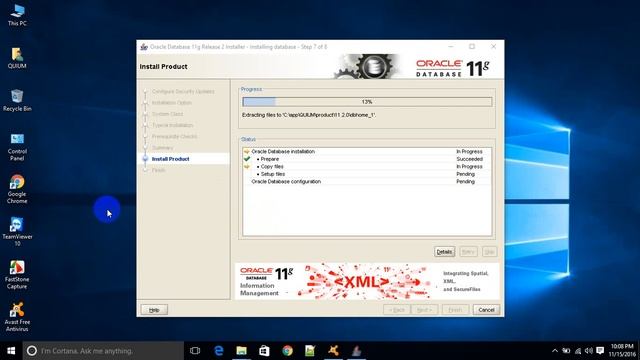
Task: Open Windows Store from taskbar
Action: pos(264,351)
